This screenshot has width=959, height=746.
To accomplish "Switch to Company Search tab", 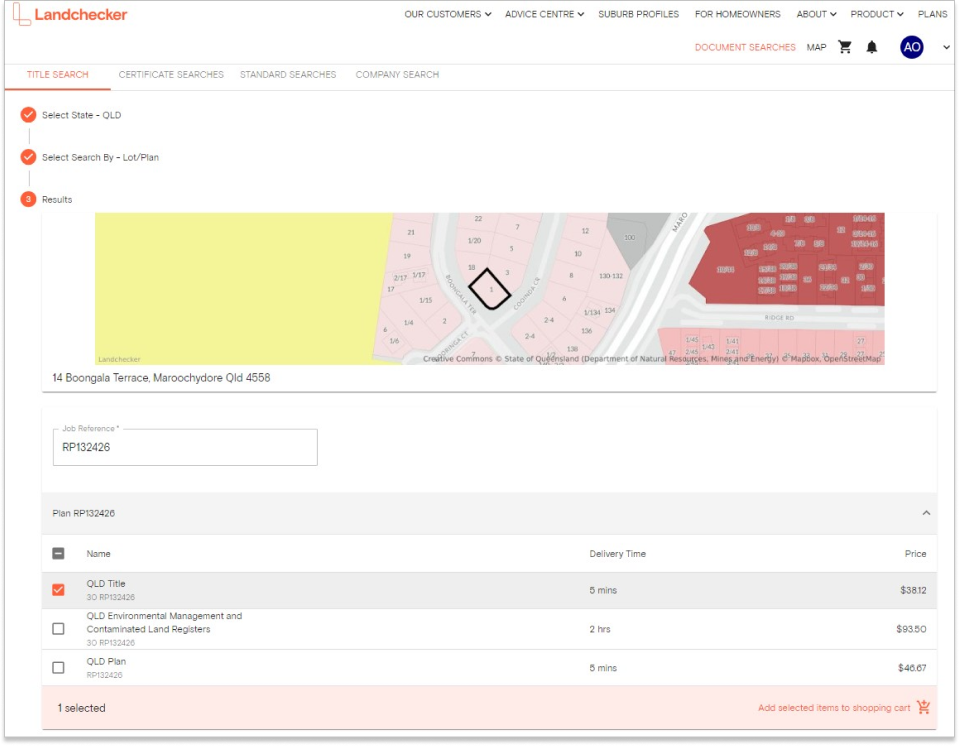I will [x=398, y=75].
